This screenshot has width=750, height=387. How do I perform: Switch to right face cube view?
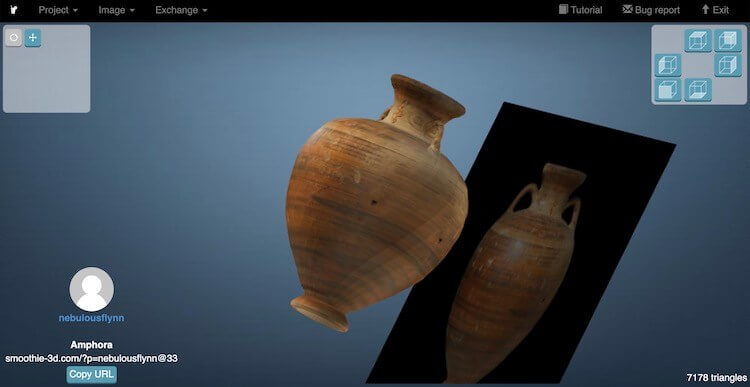tap(728, 65)
